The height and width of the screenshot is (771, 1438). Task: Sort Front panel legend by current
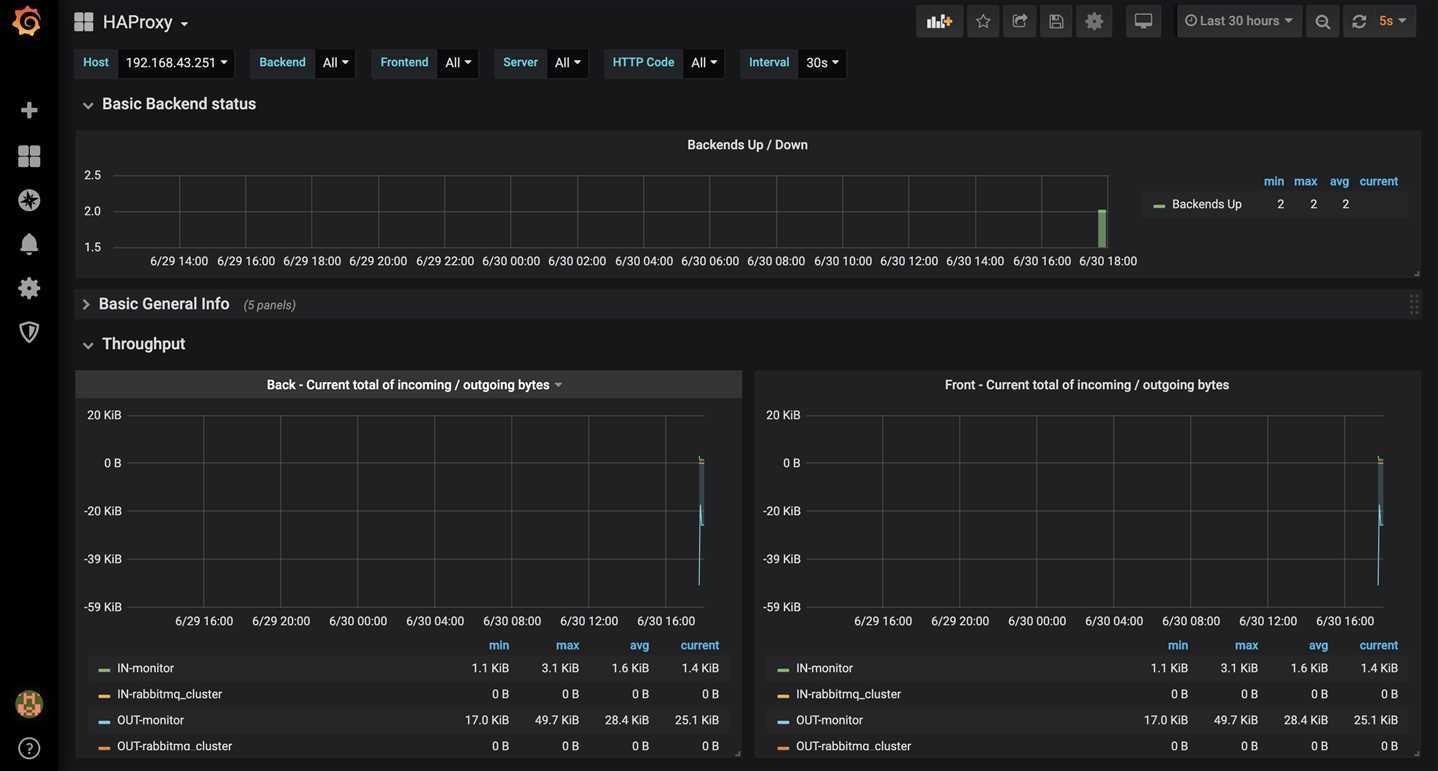1379,646
